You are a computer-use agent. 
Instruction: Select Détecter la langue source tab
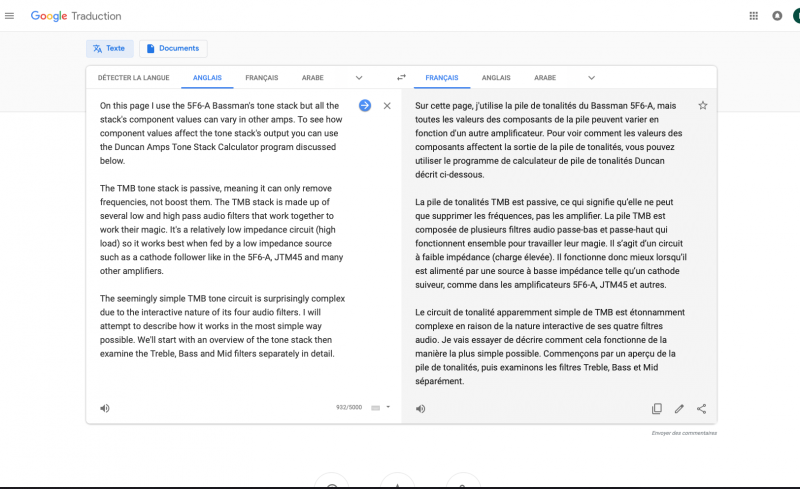point(133,77)
